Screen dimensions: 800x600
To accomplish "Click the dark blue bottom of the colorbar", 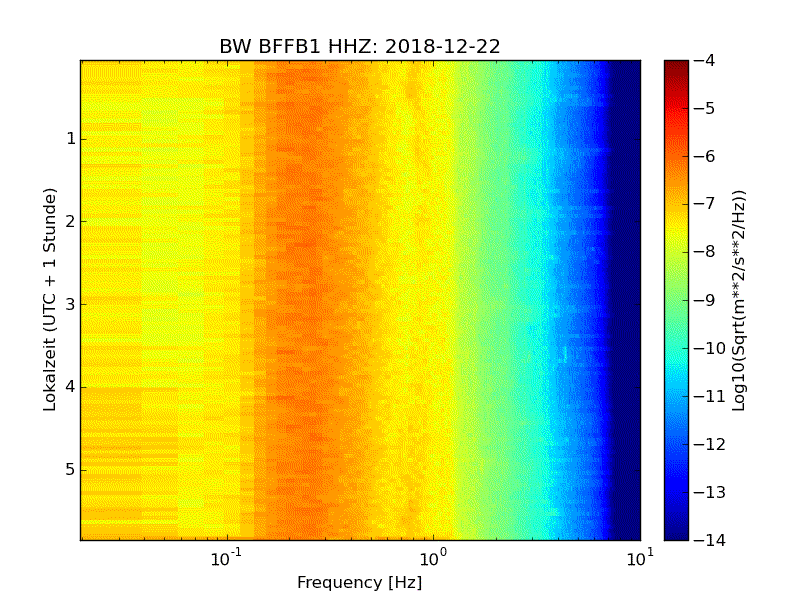I will pos(676,531).
